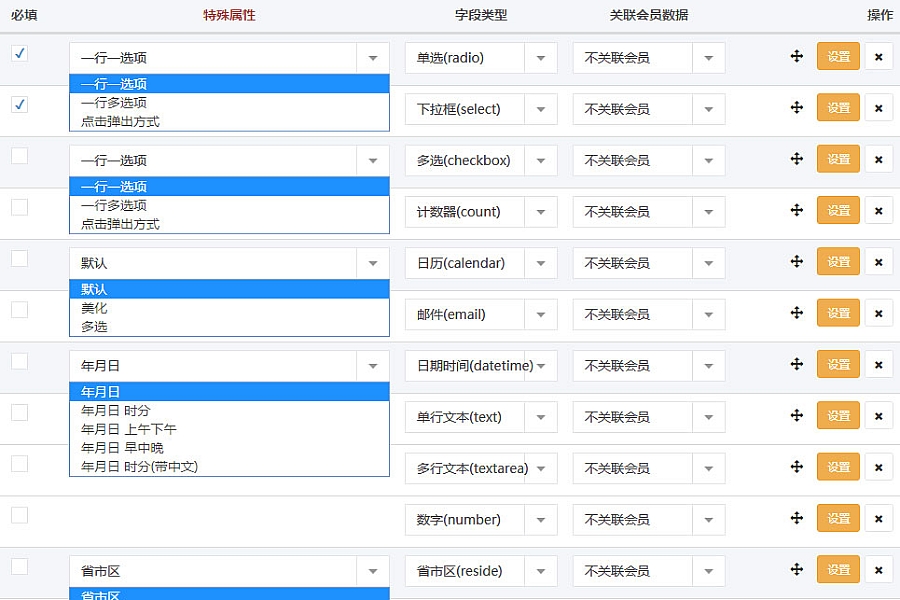Viewport: 900px width, 600px height.
Task: Click the drag handle for the calendar row
Action: tap(797, 262)
